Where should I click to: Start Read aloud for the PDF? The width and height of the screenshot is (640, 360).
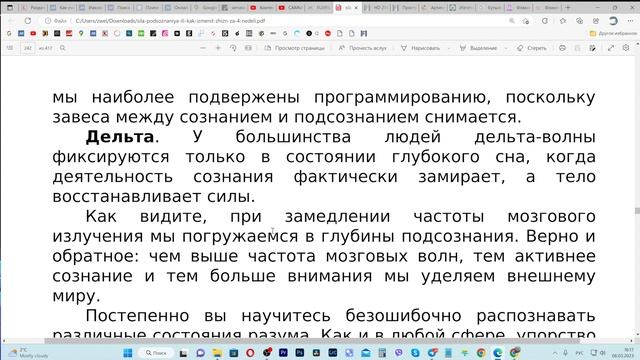pos(362,48)
